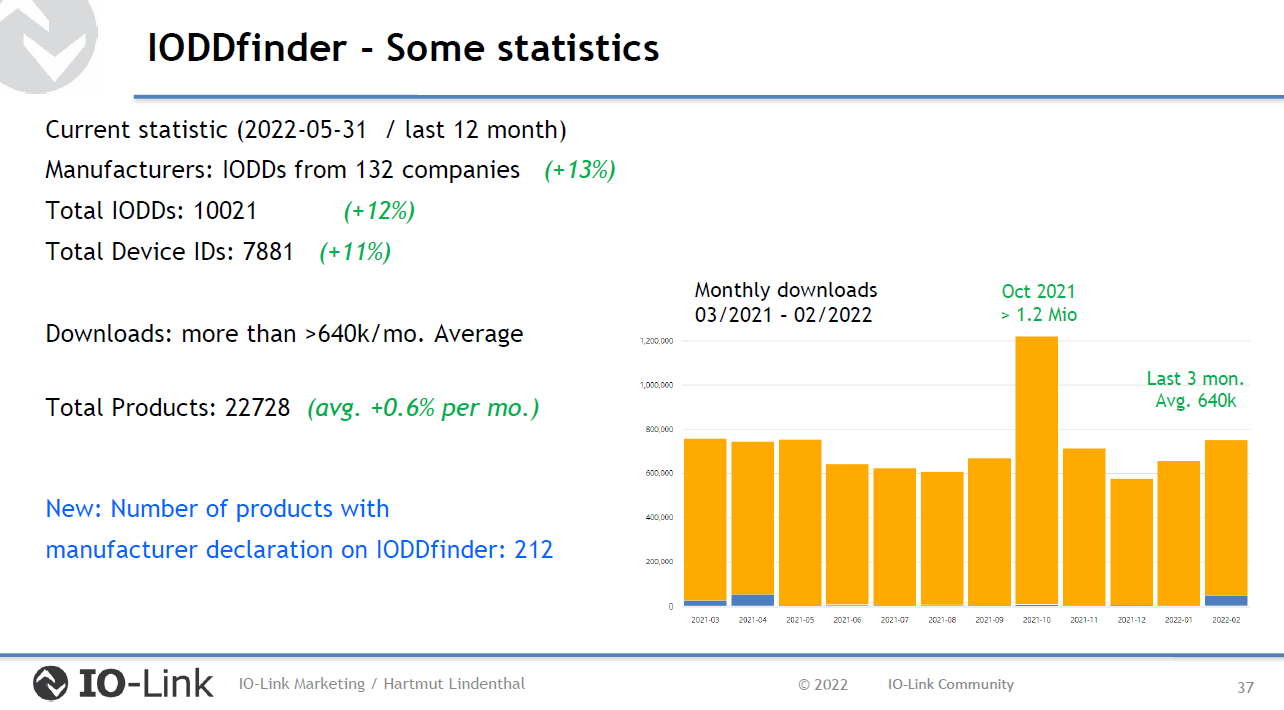This screenshot has width=1284, height=710.
Task: Click the orange bar for 2021-03
Action: pyautogui.click(x=705, y=520)
